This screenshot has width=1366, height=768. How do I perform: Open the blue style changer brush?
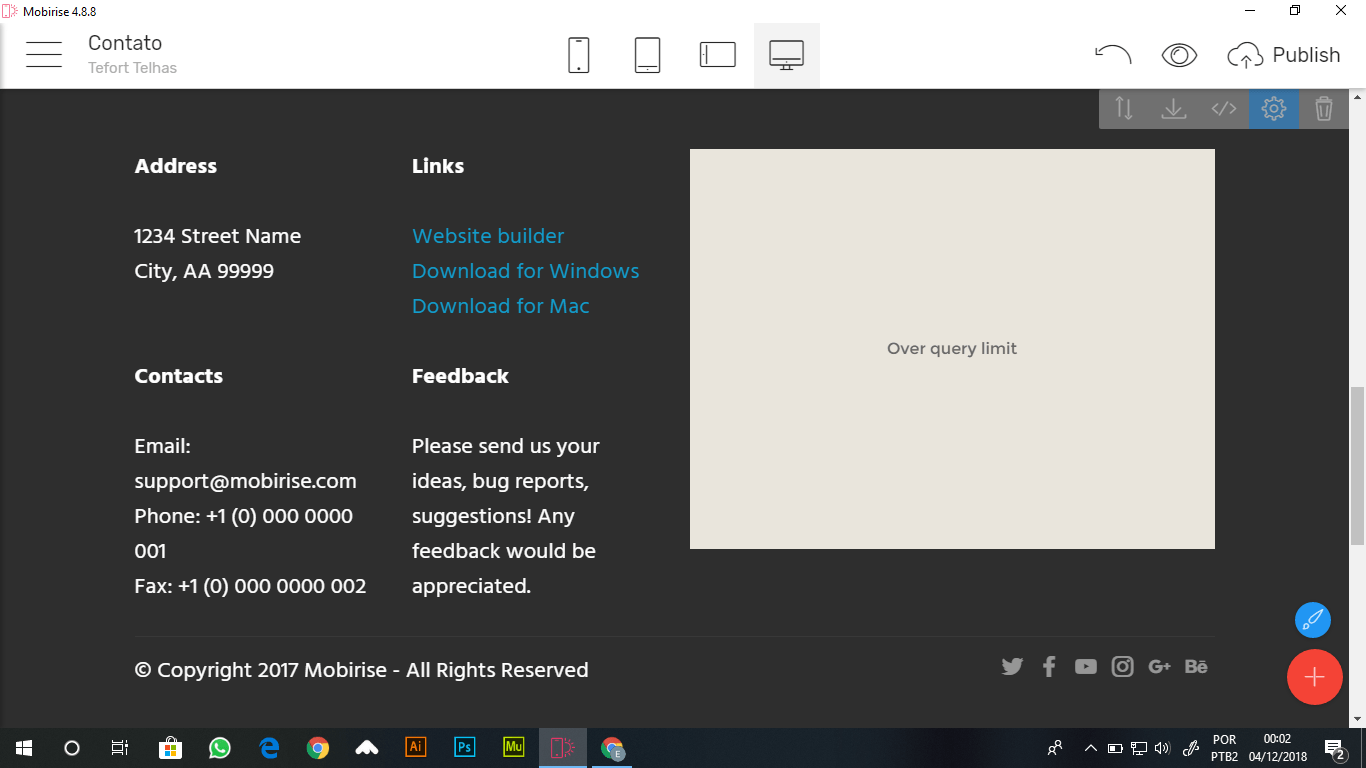(x=1313, y=620)
